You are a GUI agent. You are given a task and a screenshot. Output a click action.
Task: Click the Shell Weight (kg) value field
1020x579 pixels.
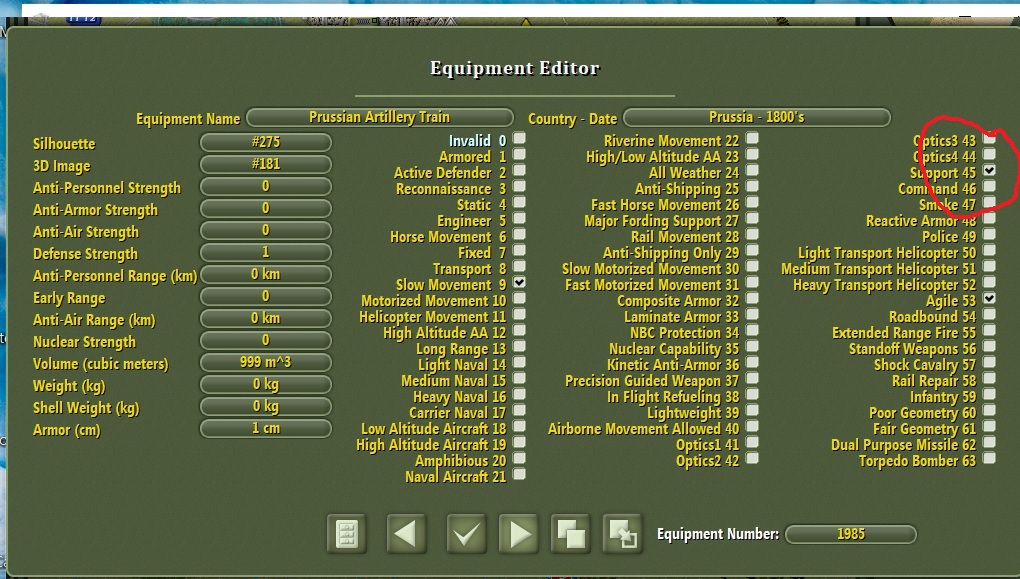(265, 407)
